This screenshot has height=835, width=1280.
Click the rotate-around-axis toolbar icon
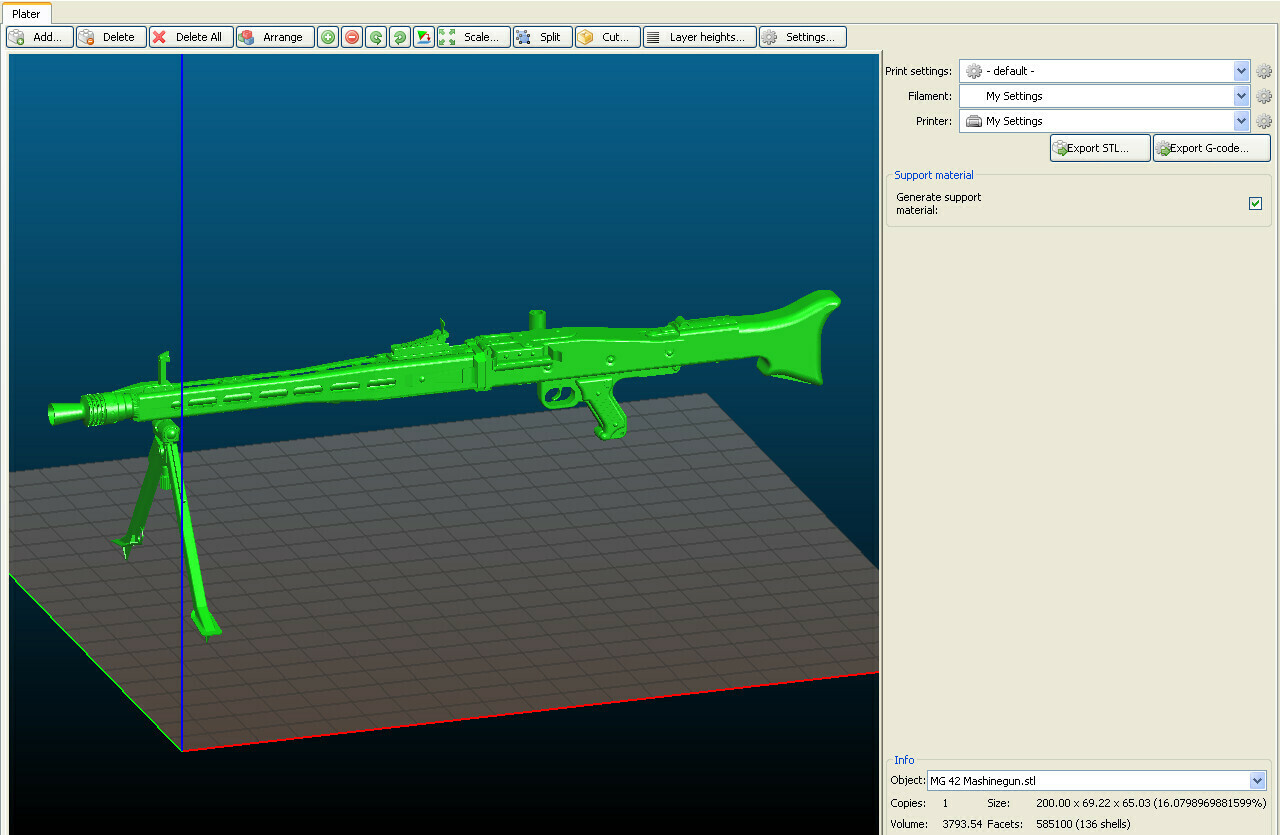tap(424, 37)
